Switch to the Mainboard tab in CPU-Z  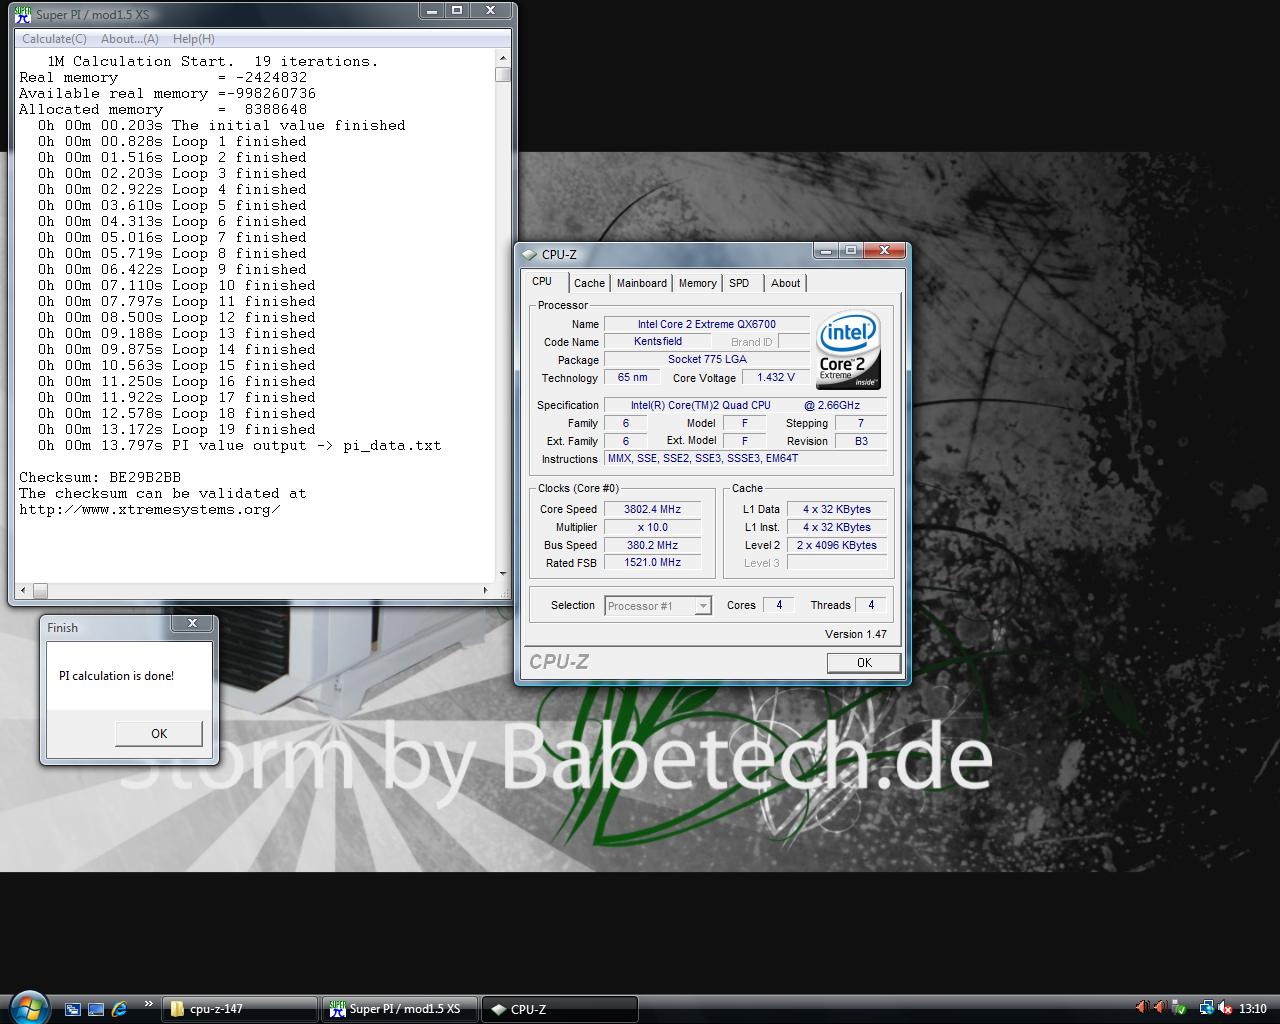tap(642, 283)
